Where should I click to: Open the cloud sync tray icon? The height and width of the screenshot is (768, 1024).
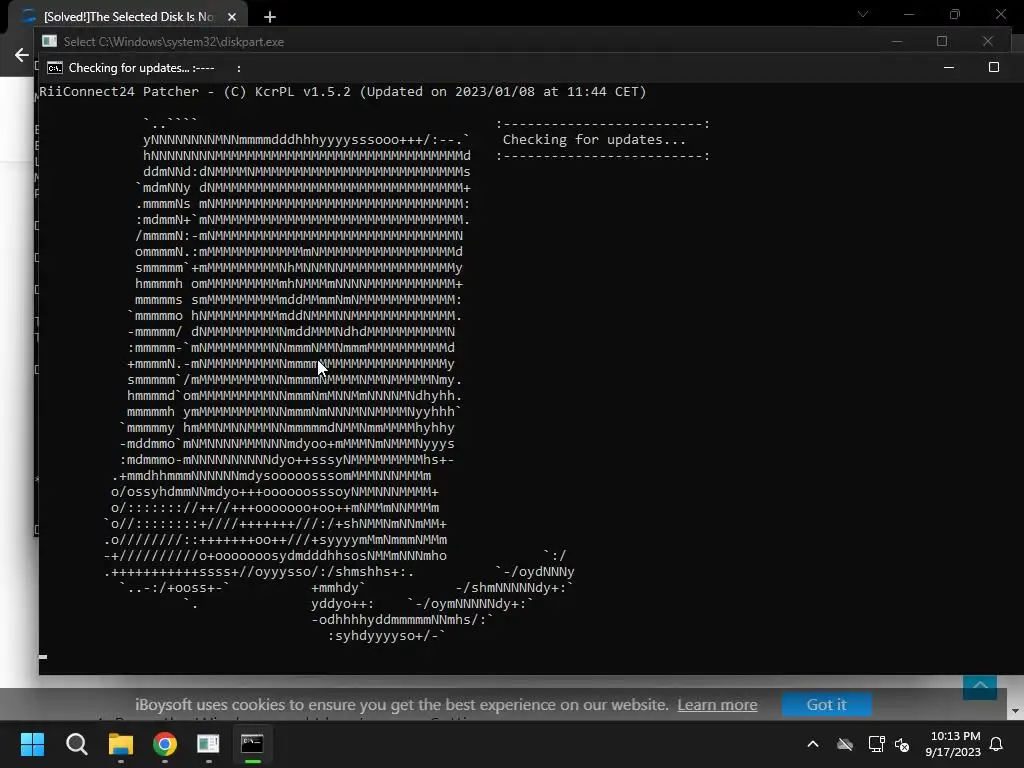(x=845, y=744)
